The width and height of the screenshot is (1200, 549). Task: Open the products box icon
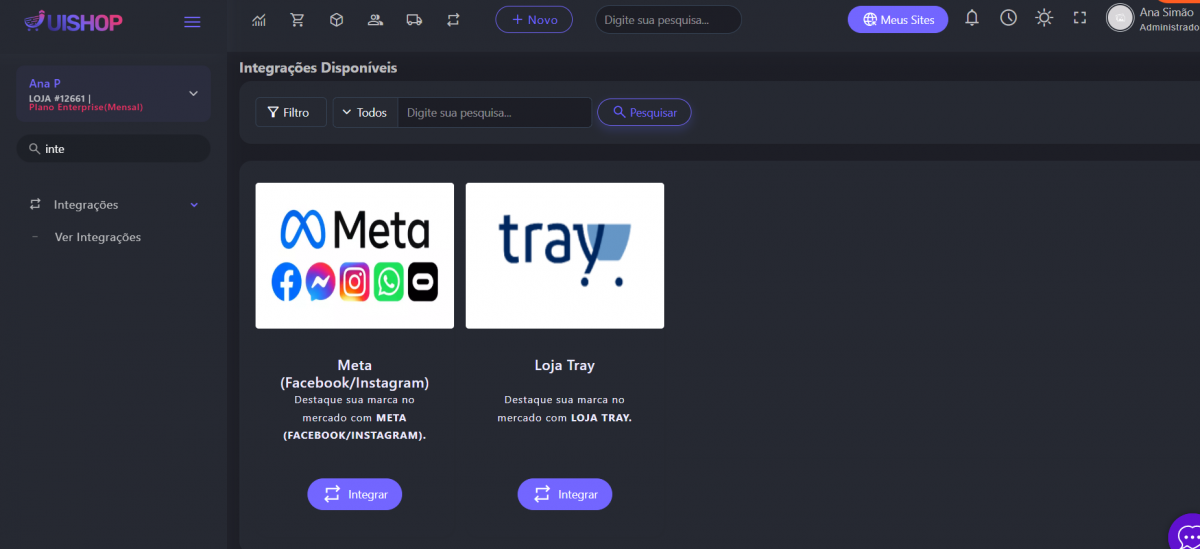point(336,20)
